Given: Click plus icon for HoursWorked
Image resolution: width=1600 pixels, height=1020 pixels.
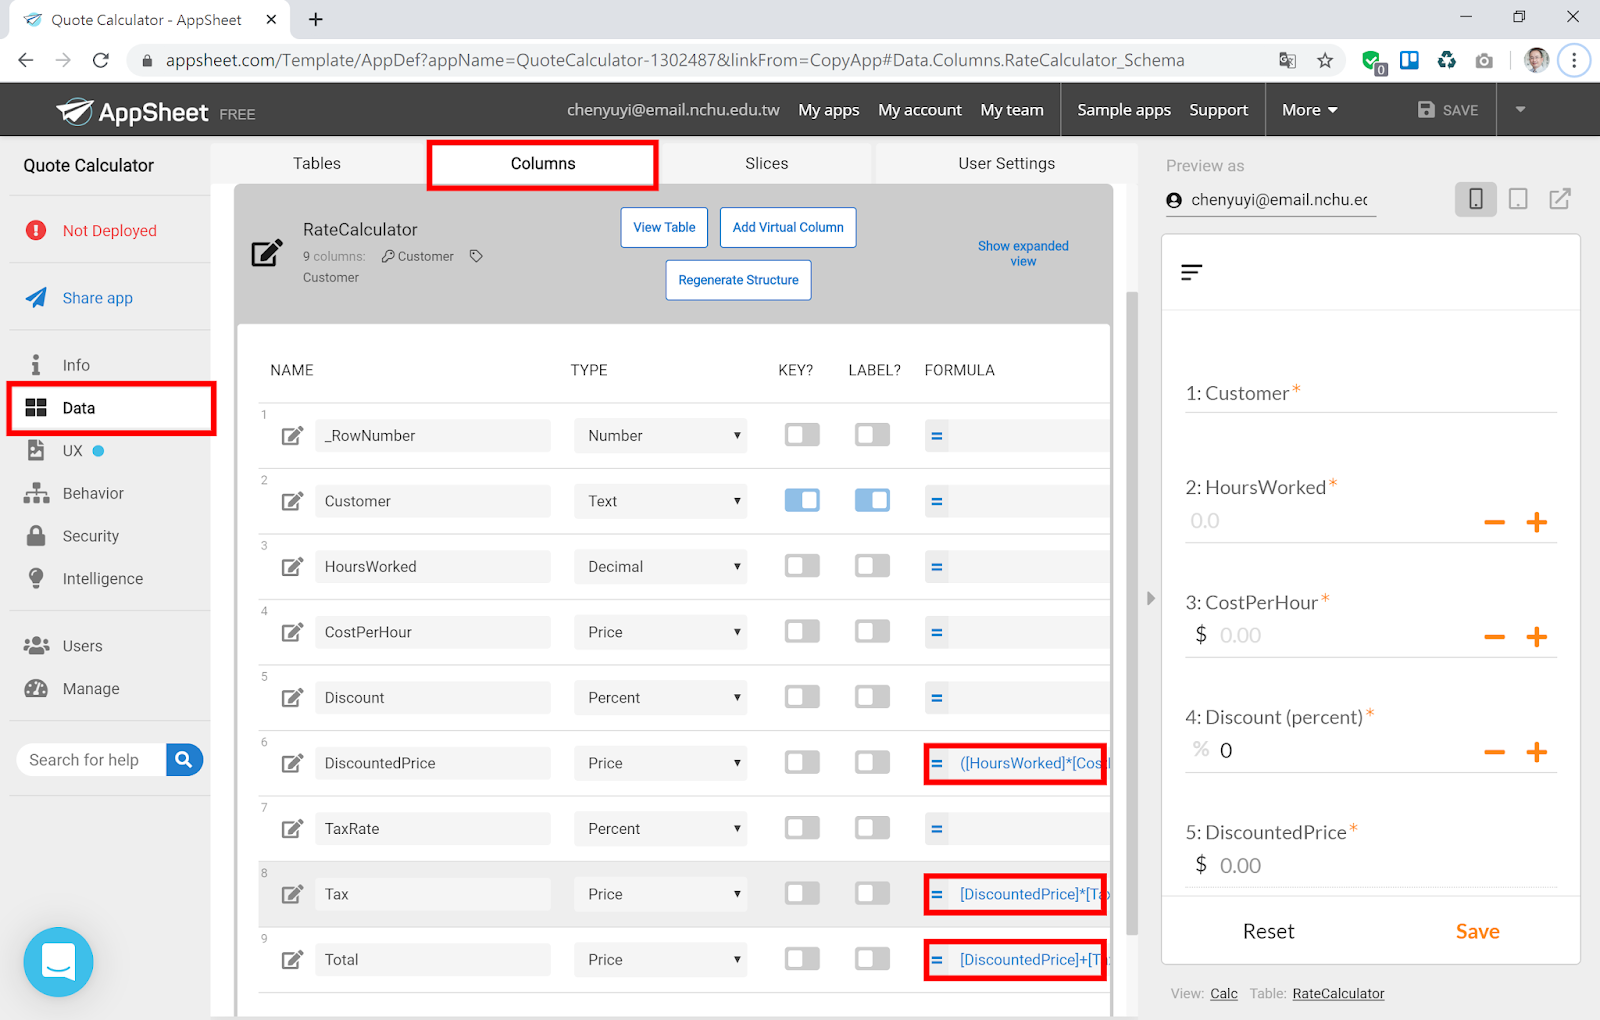Looking at the screenshot, I should point(1537,522).
